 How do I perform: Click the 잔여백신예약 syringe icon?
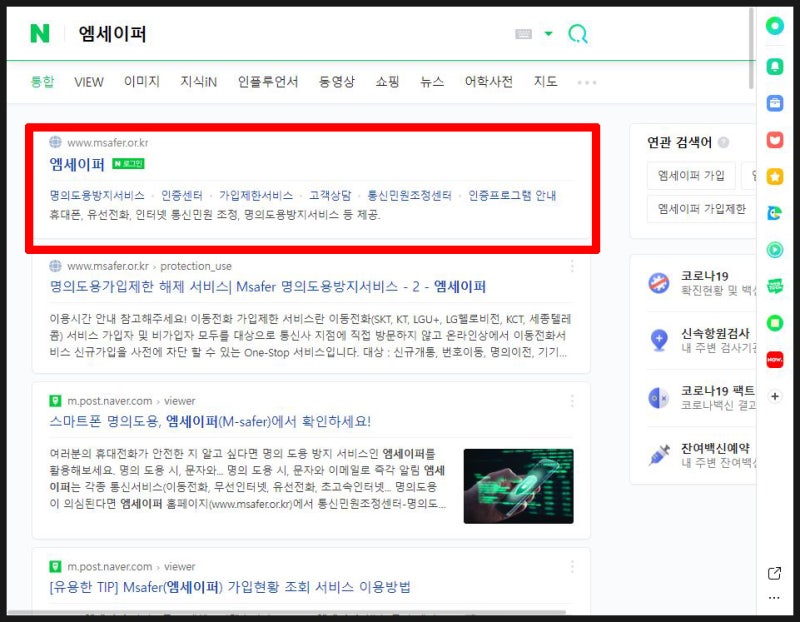[x=659, y=455]
